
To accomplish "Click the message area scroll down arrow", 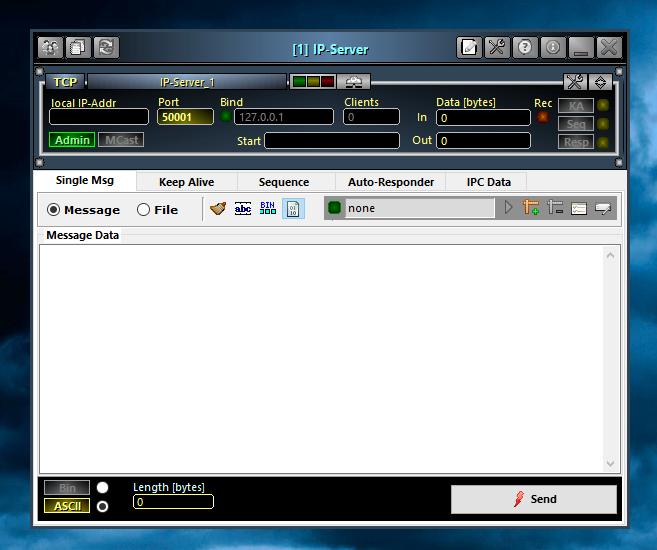I will tap(610, 463).
